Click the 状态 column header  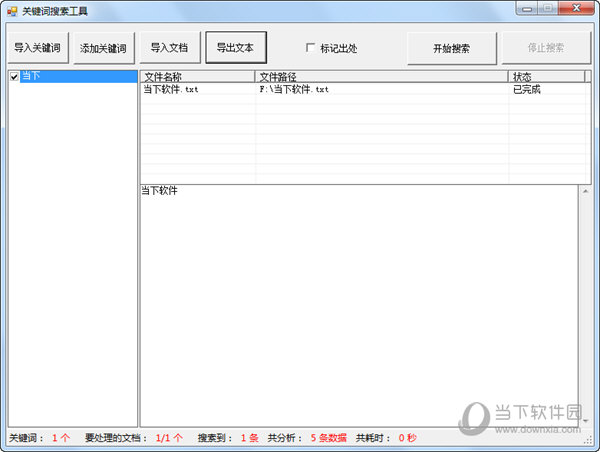(x=546, y=77)
